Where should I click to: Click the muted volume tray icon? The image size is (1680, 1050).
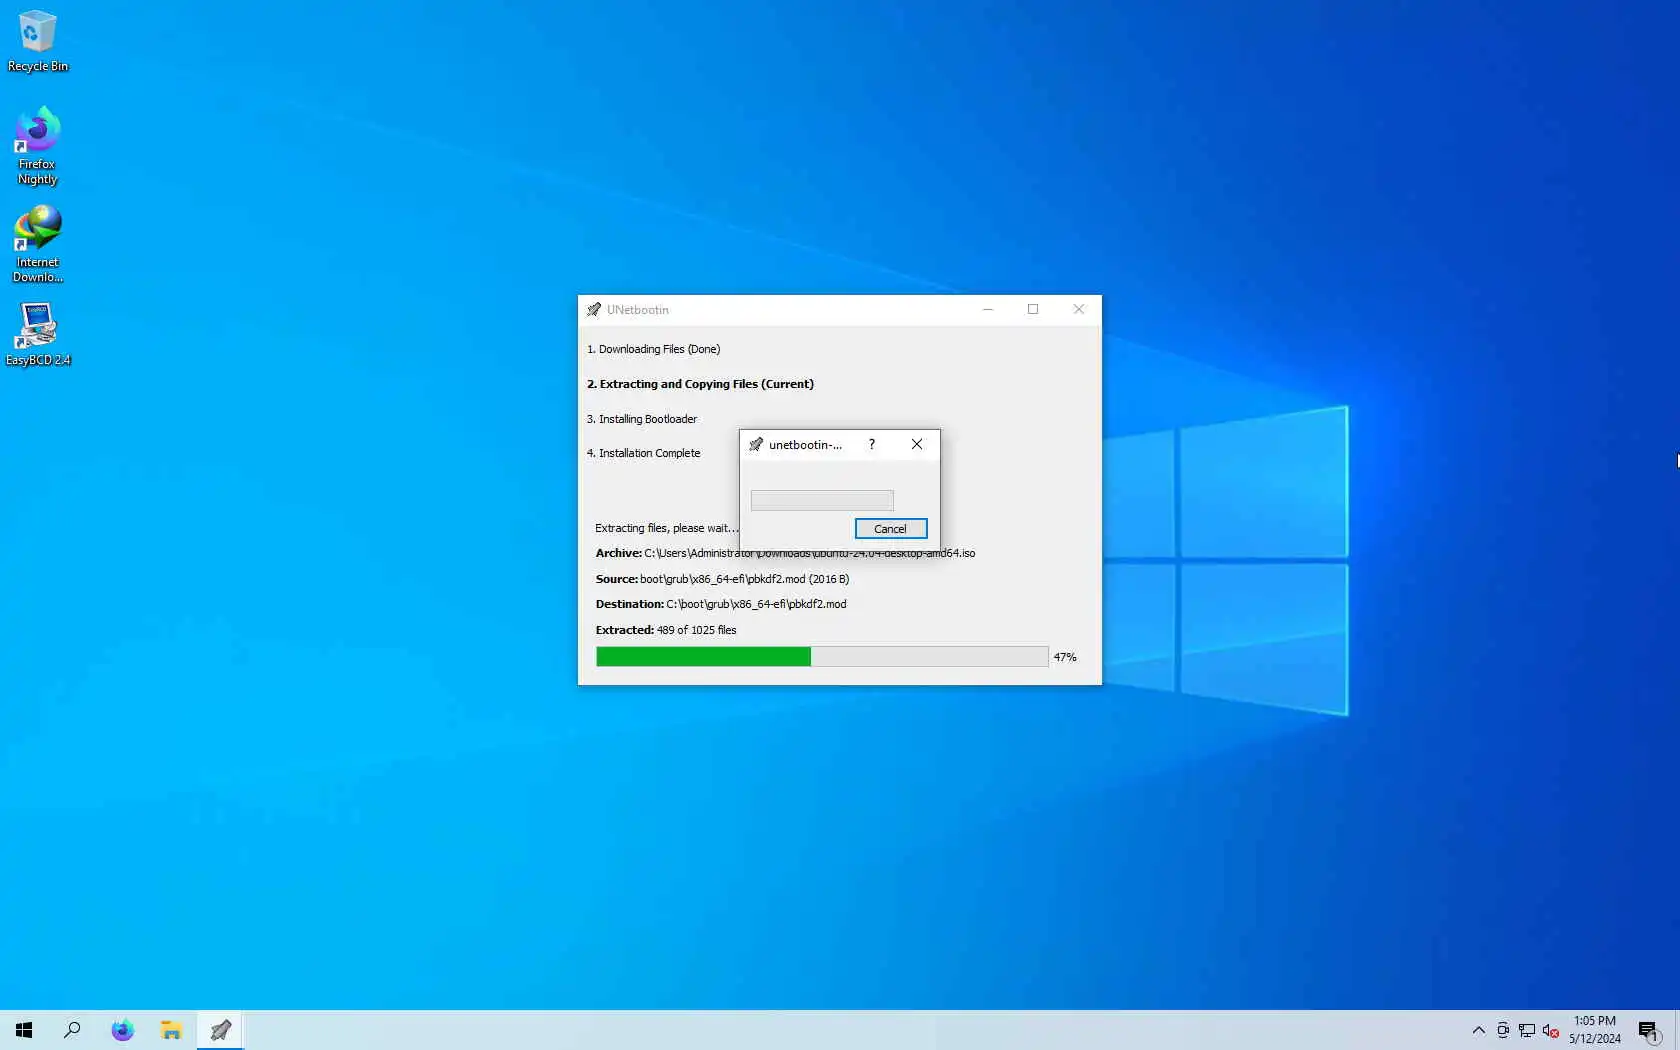[x=1551, y=1030]
